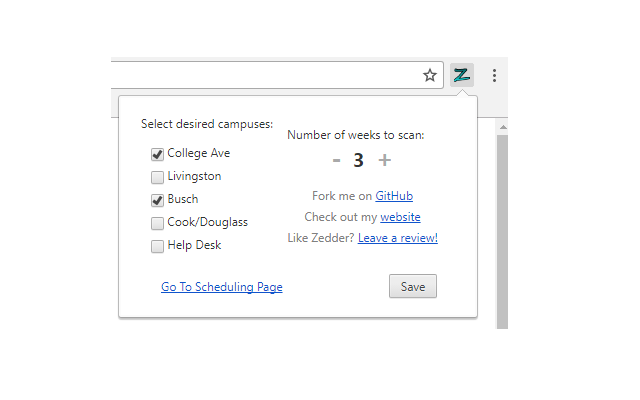Click the Busch campus label text
640x400 pixels.
182,200
